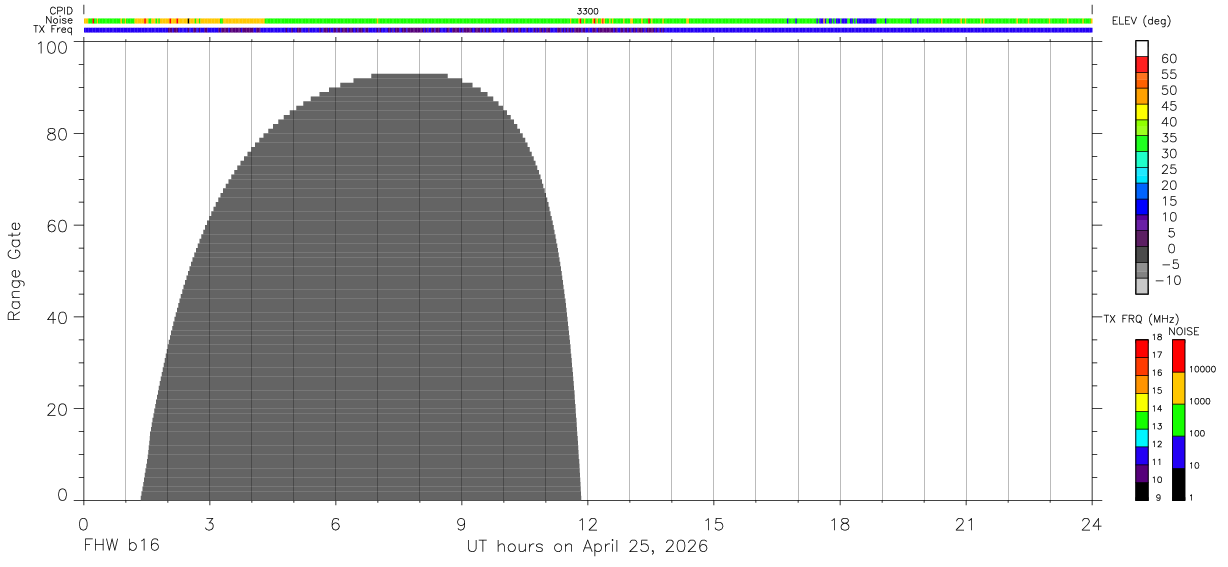Image resolution: width=1228 pixels, height=567 pixels.
Task: Click the x-axis tick label '9'
Action: tap(462, 524)
